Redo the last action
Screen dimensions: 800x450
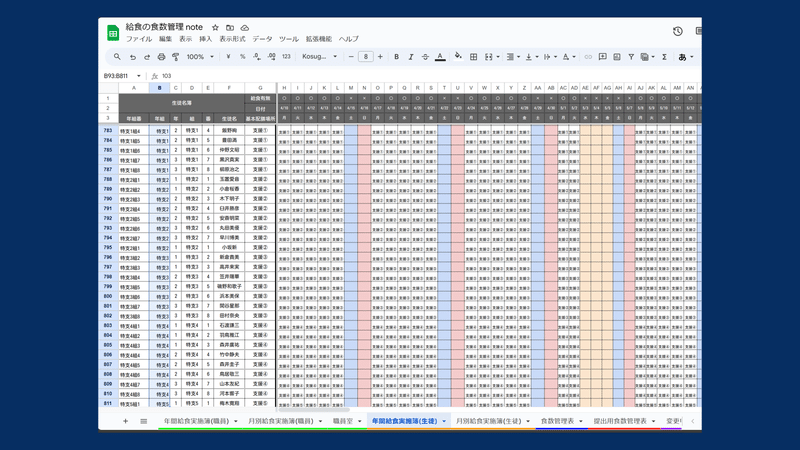pyautogui.click(x=147, y=57)
